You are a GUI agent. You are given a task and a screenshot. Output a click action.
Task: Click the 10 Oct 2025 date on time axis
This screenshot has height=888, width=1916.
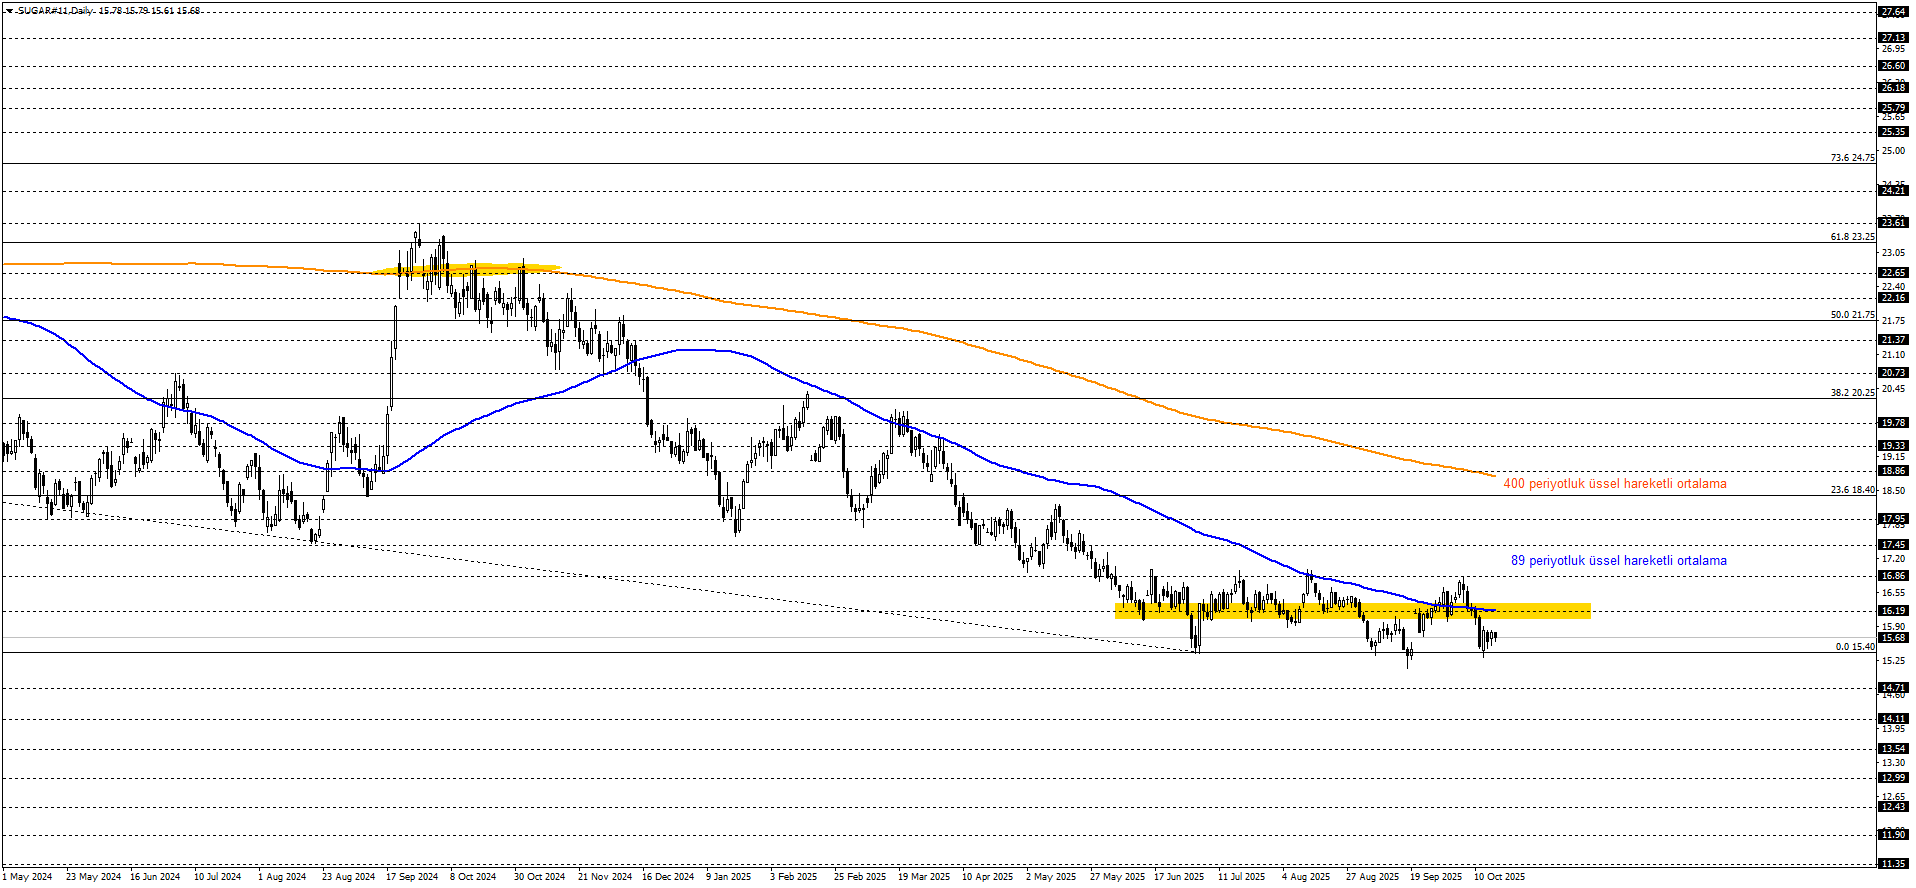pos(1499,877)
